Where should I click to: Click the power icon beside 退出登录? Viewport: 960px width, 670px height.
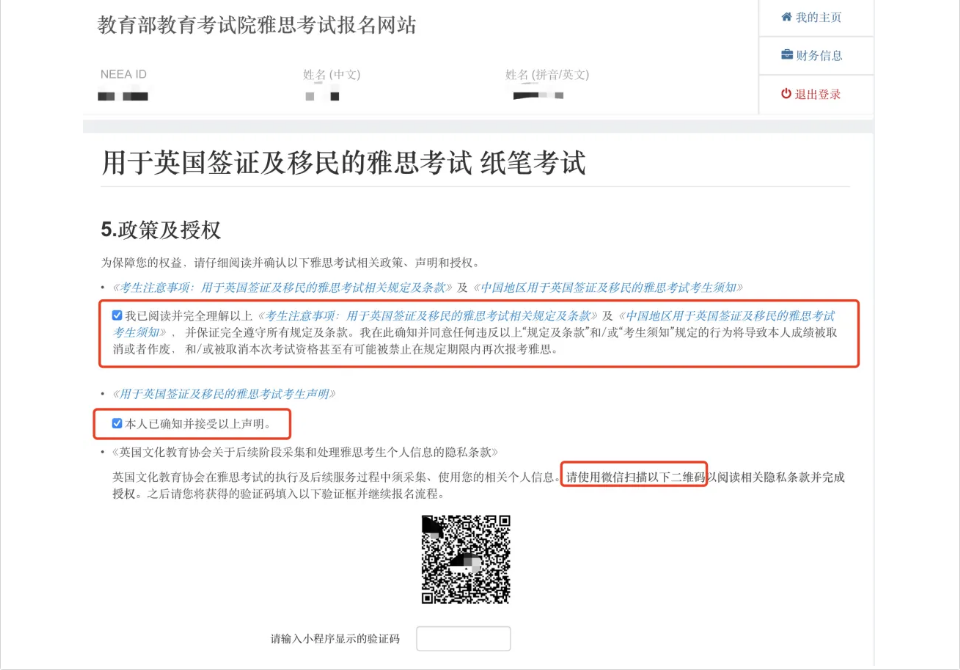[x=786, y=93]
